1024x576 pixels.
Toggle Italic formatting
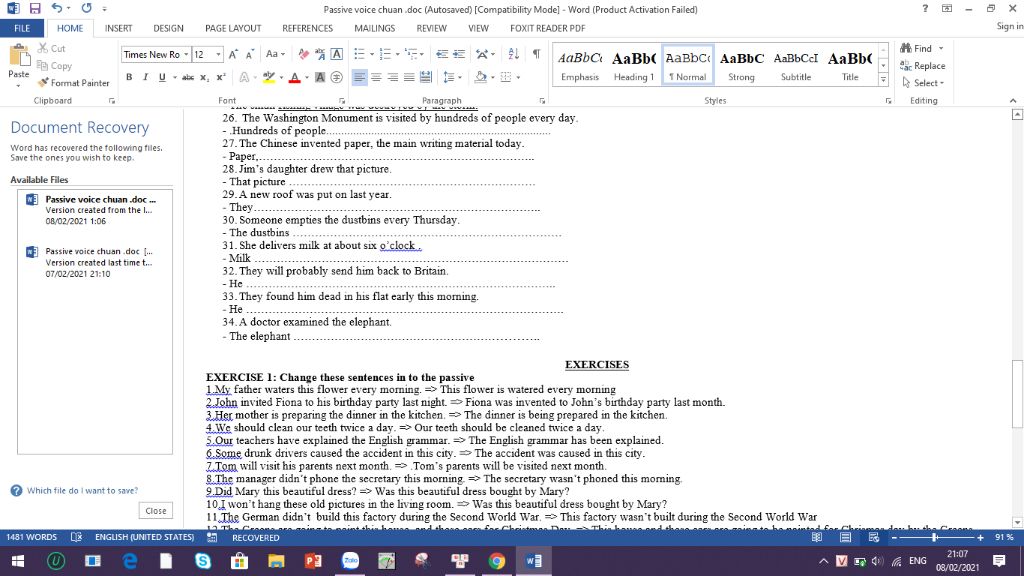(x=145, y=77)
